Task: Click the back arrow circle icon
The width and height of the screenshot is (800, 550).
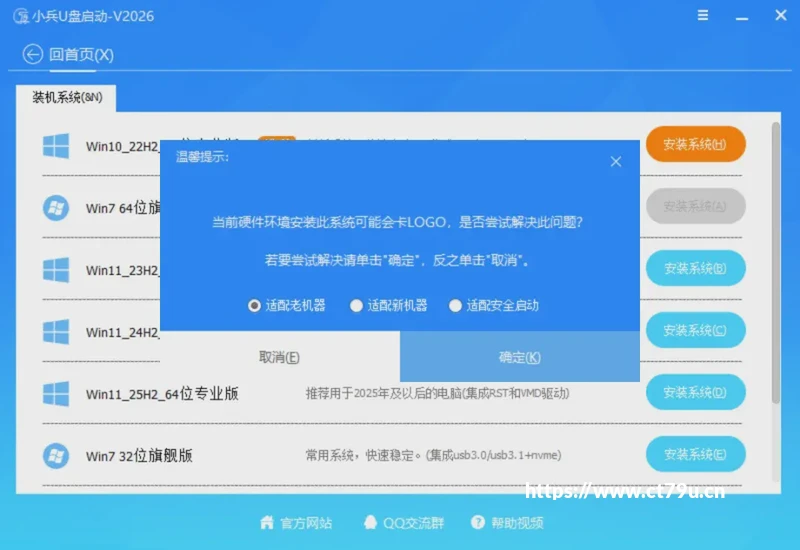Action: (x=33, y=54)
